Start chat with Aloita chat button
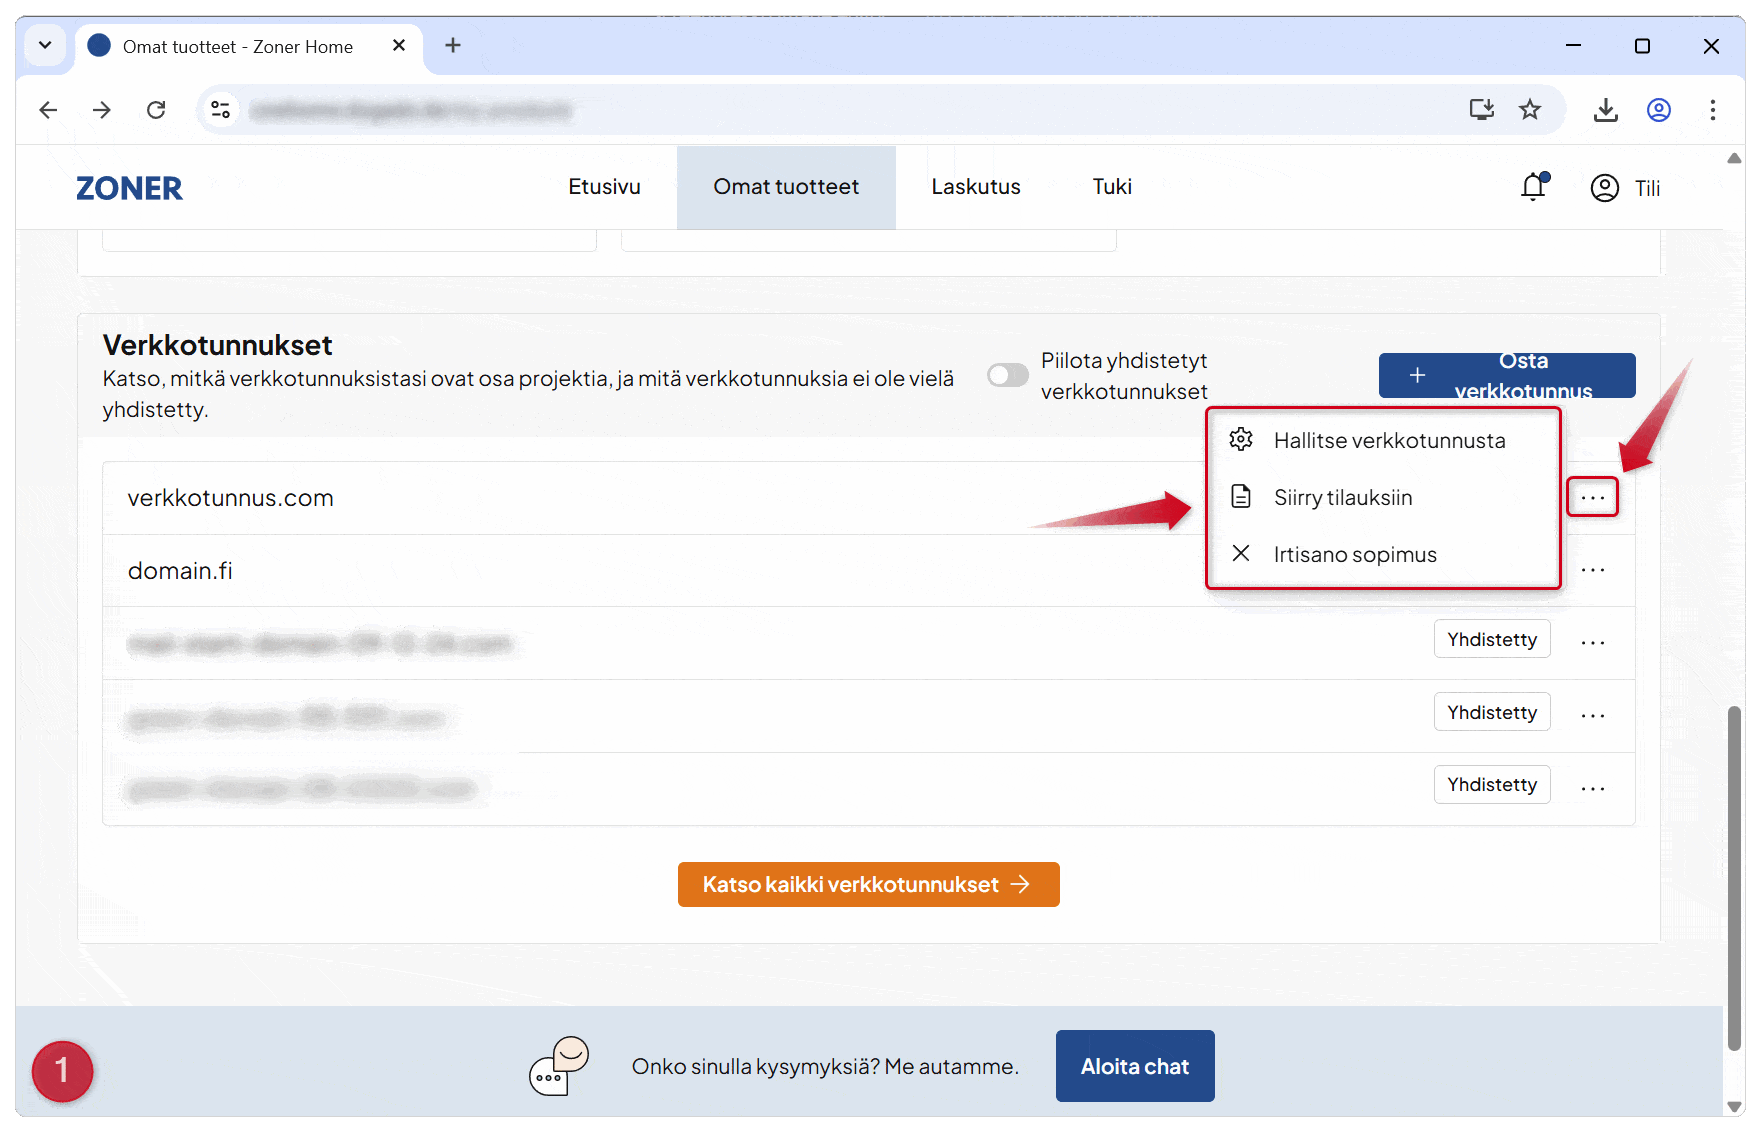 [x=1134, y=1067]
